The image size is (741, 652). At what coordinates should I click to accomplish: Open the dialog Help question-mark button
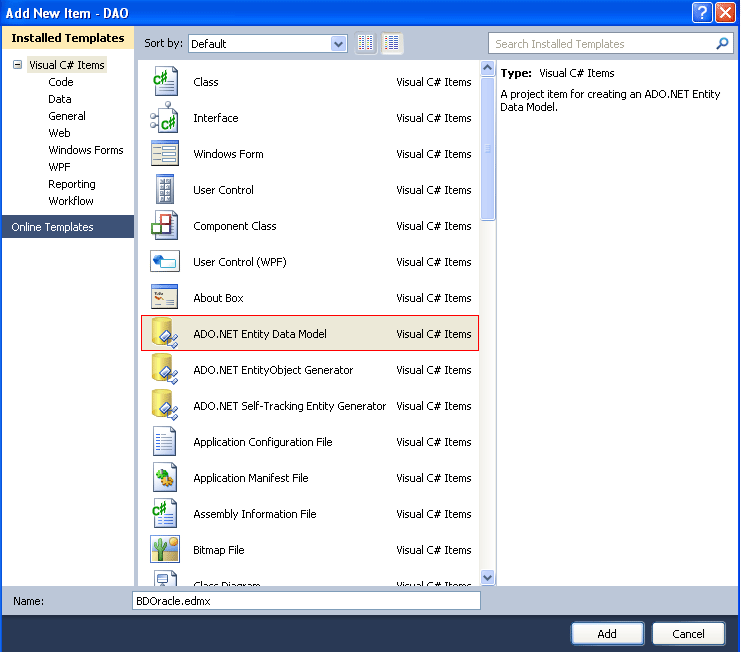point(702,12)
